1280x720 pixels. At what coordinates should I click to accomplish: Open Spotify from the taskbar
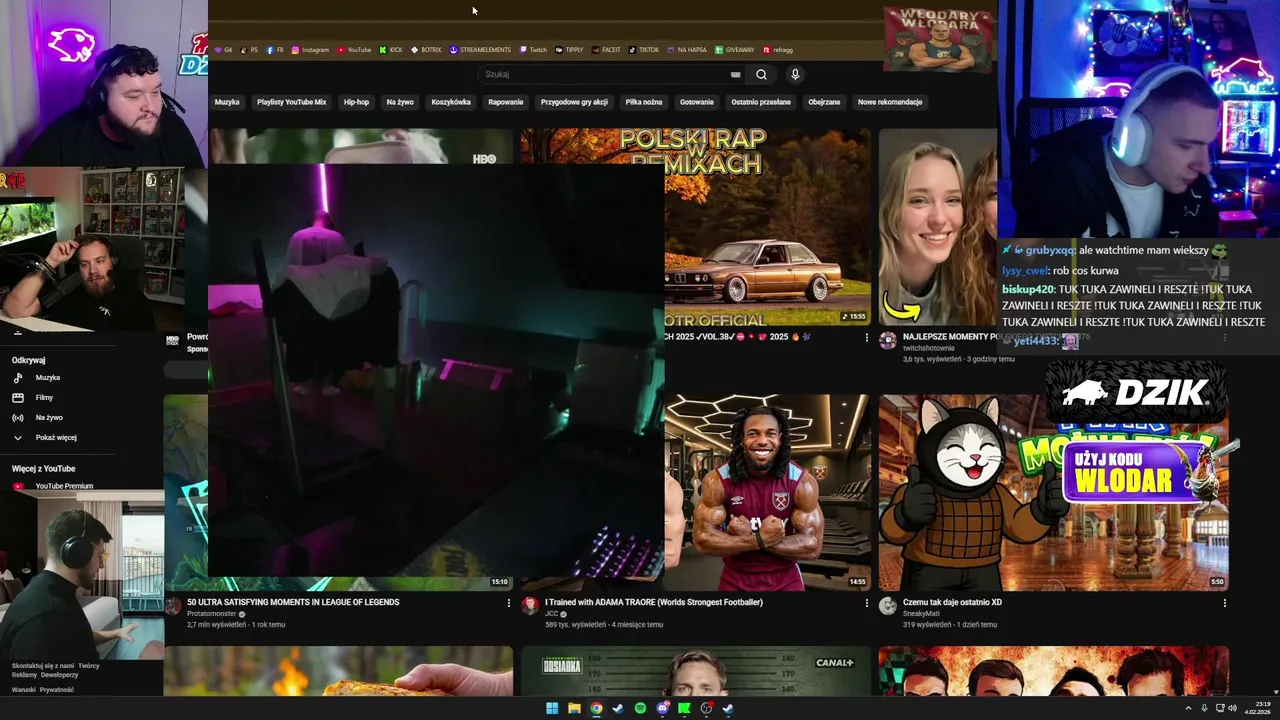[640, 708]
